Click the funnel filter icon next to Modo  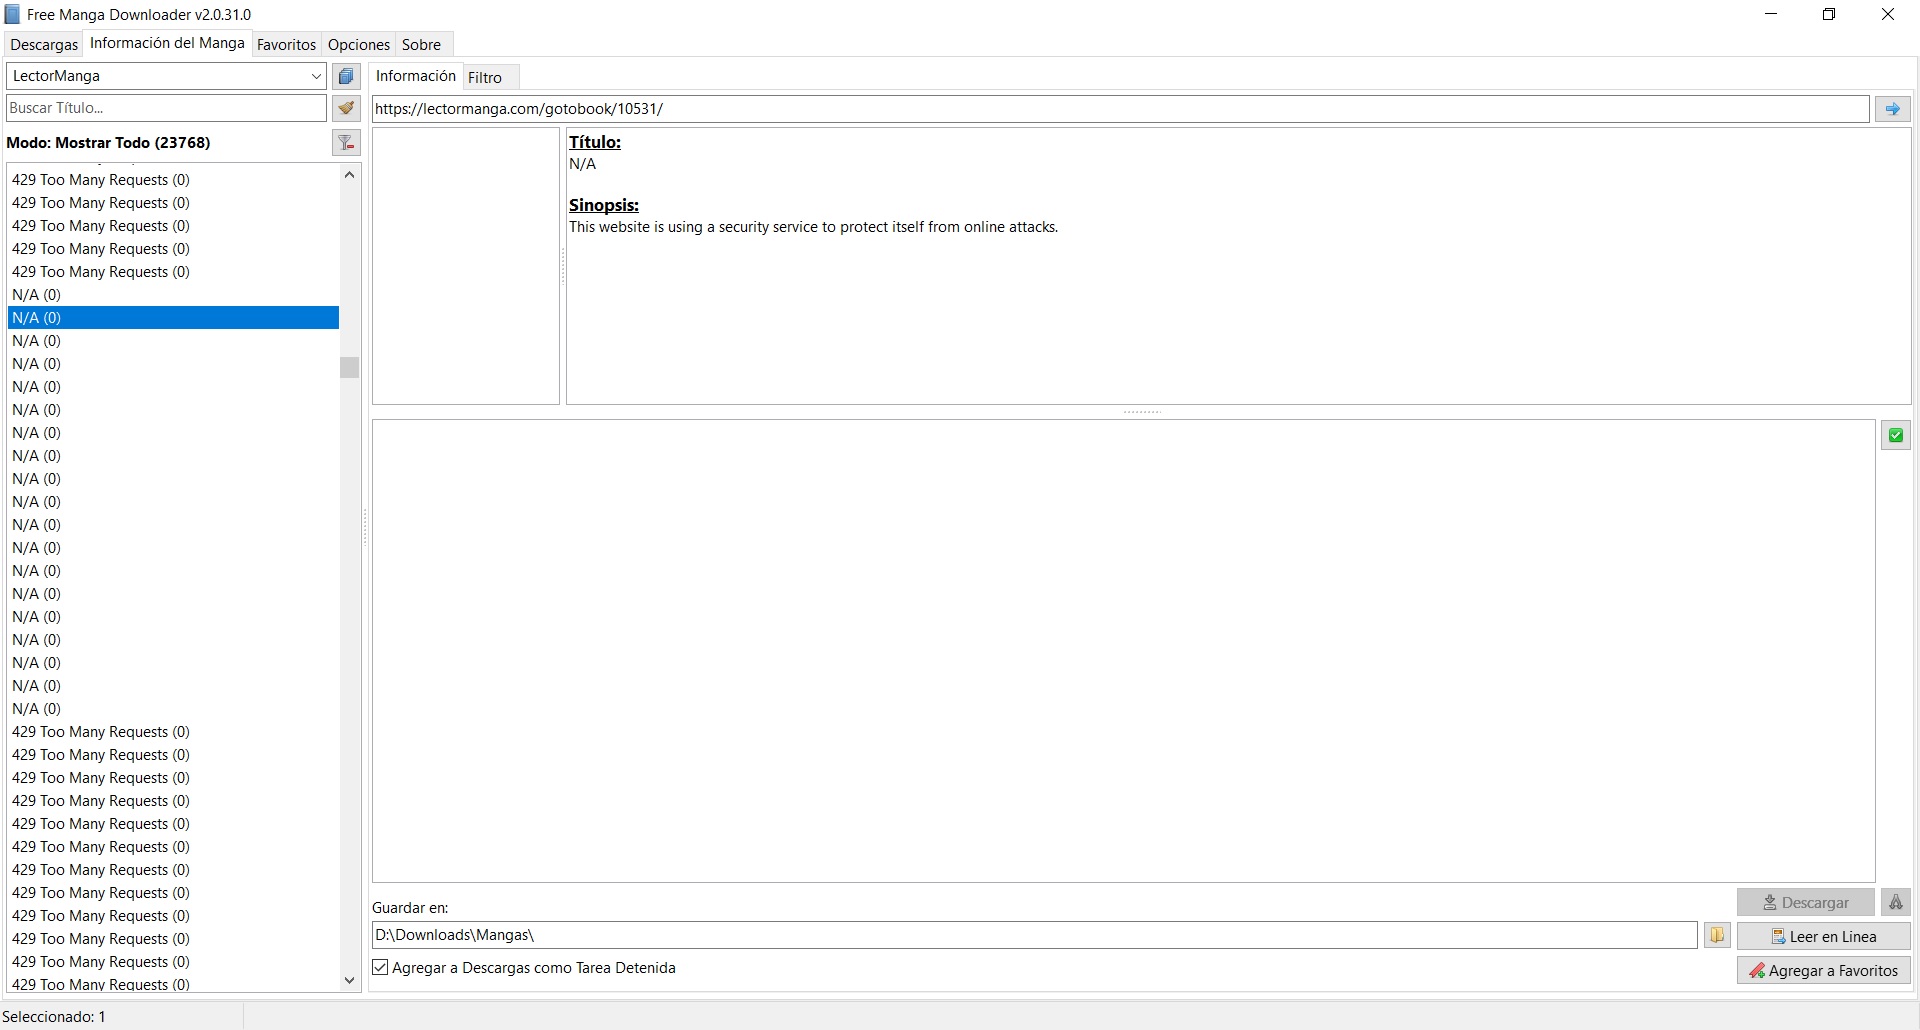point(347,143)
